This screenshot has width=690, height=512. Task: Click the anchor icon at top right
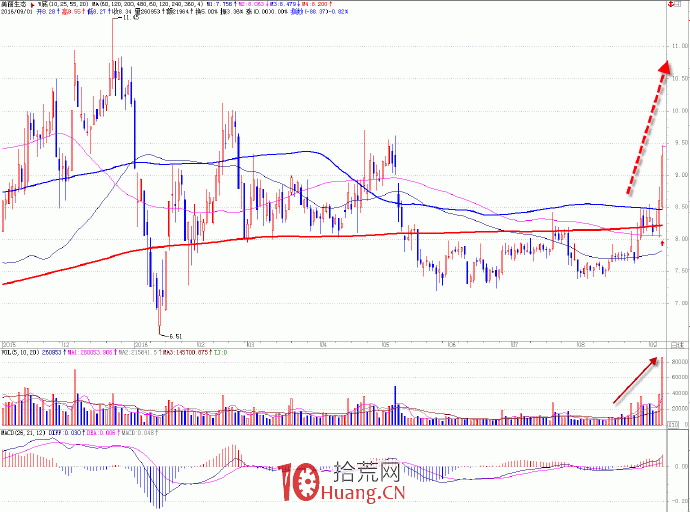[x=671, y=4]
